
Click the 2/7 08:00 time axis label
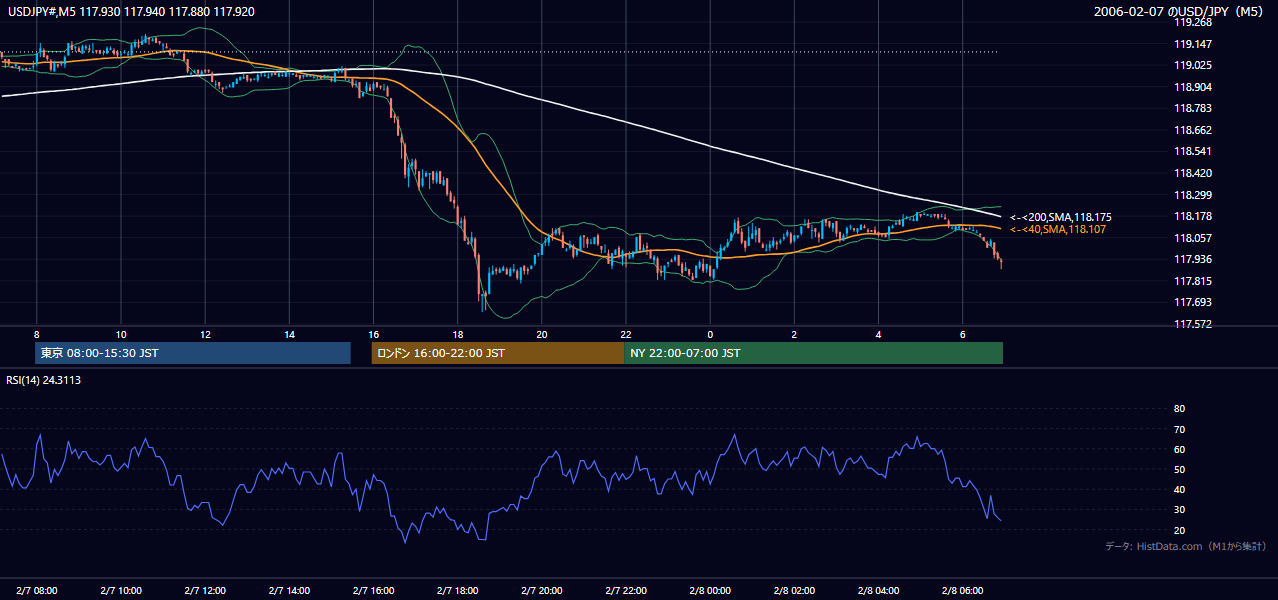click(x=36, y=590)
